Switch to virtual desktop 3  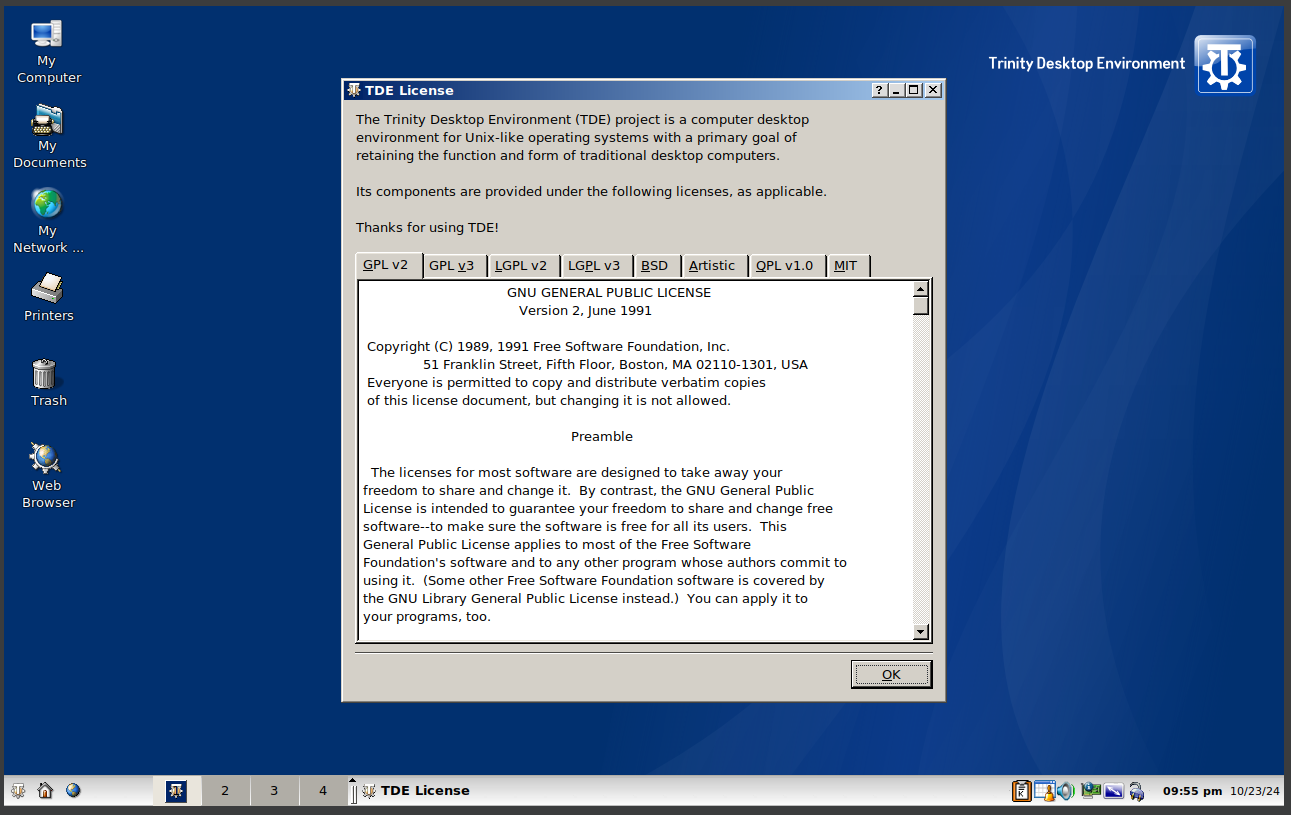tap(274, 791)
